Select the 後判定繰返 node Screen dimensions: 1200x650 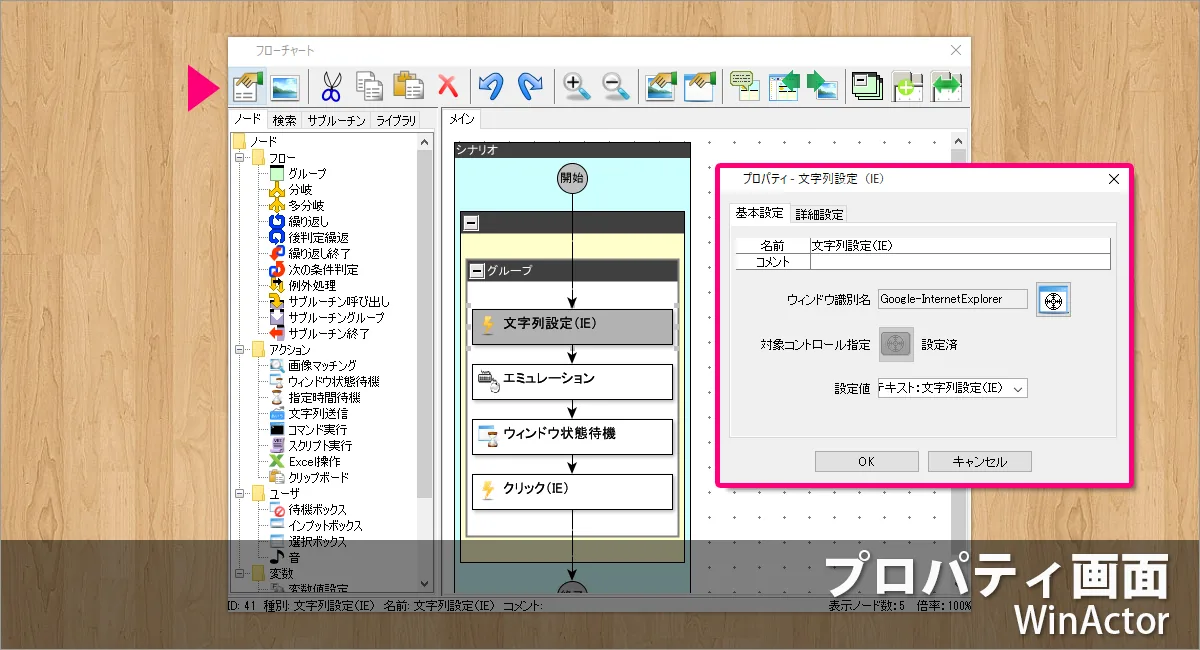coord(318,238)
